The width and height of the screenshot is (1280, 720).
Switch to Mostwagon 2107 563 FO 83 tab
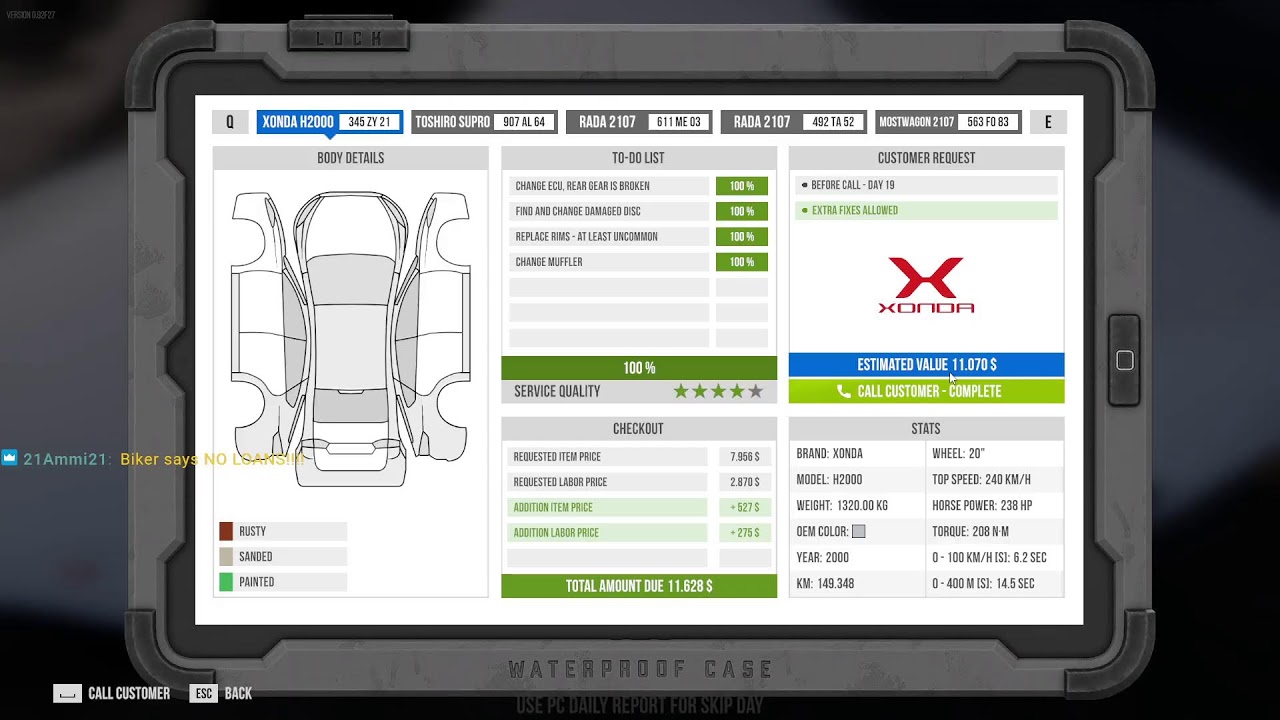point(948,122)
